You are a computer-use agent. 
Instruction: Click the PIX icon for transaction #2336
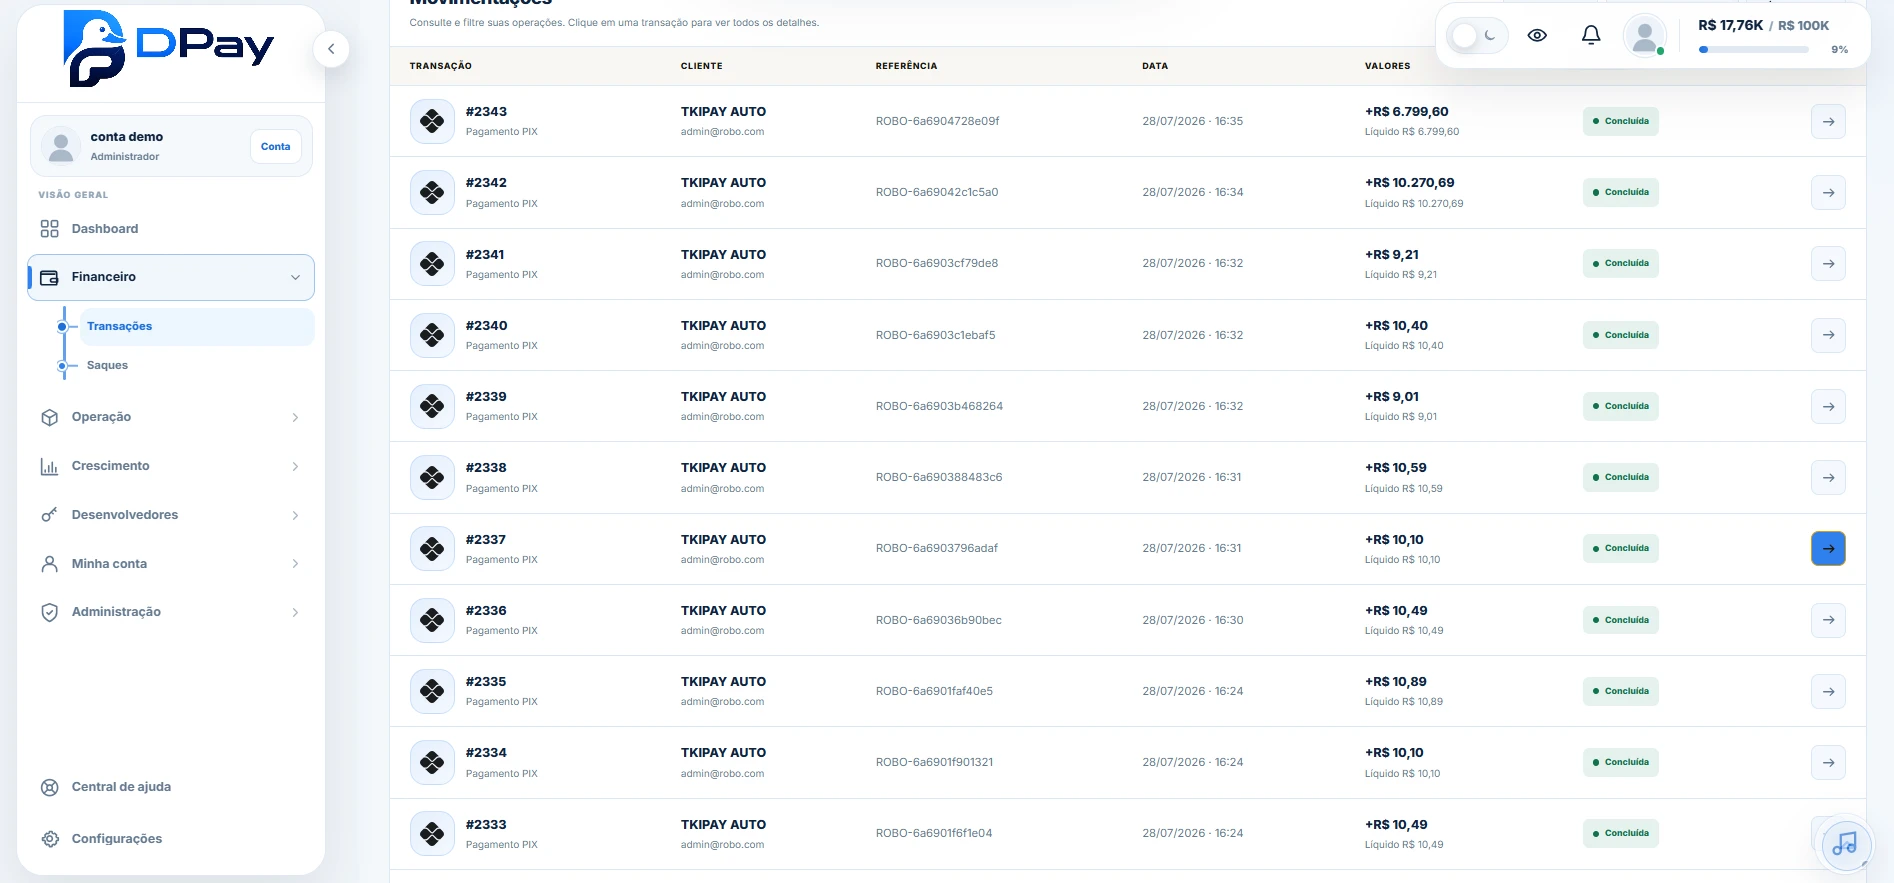click(x=432, y=620)
